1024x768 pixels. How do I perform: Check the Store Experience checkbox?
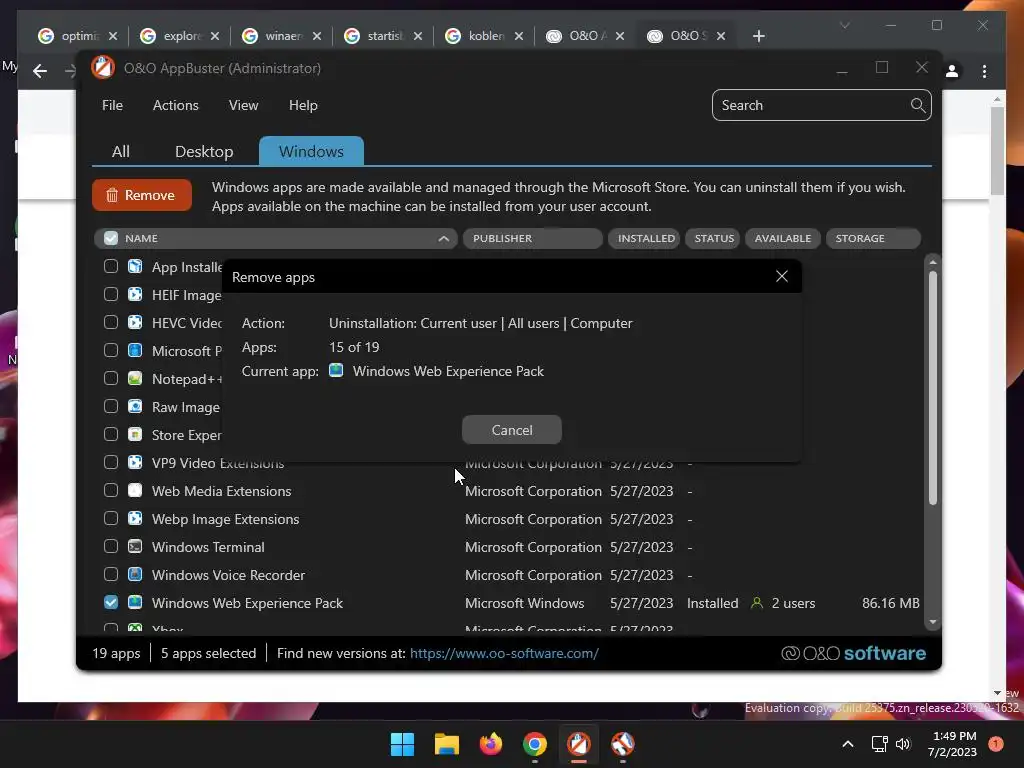(x=111, y=434)
